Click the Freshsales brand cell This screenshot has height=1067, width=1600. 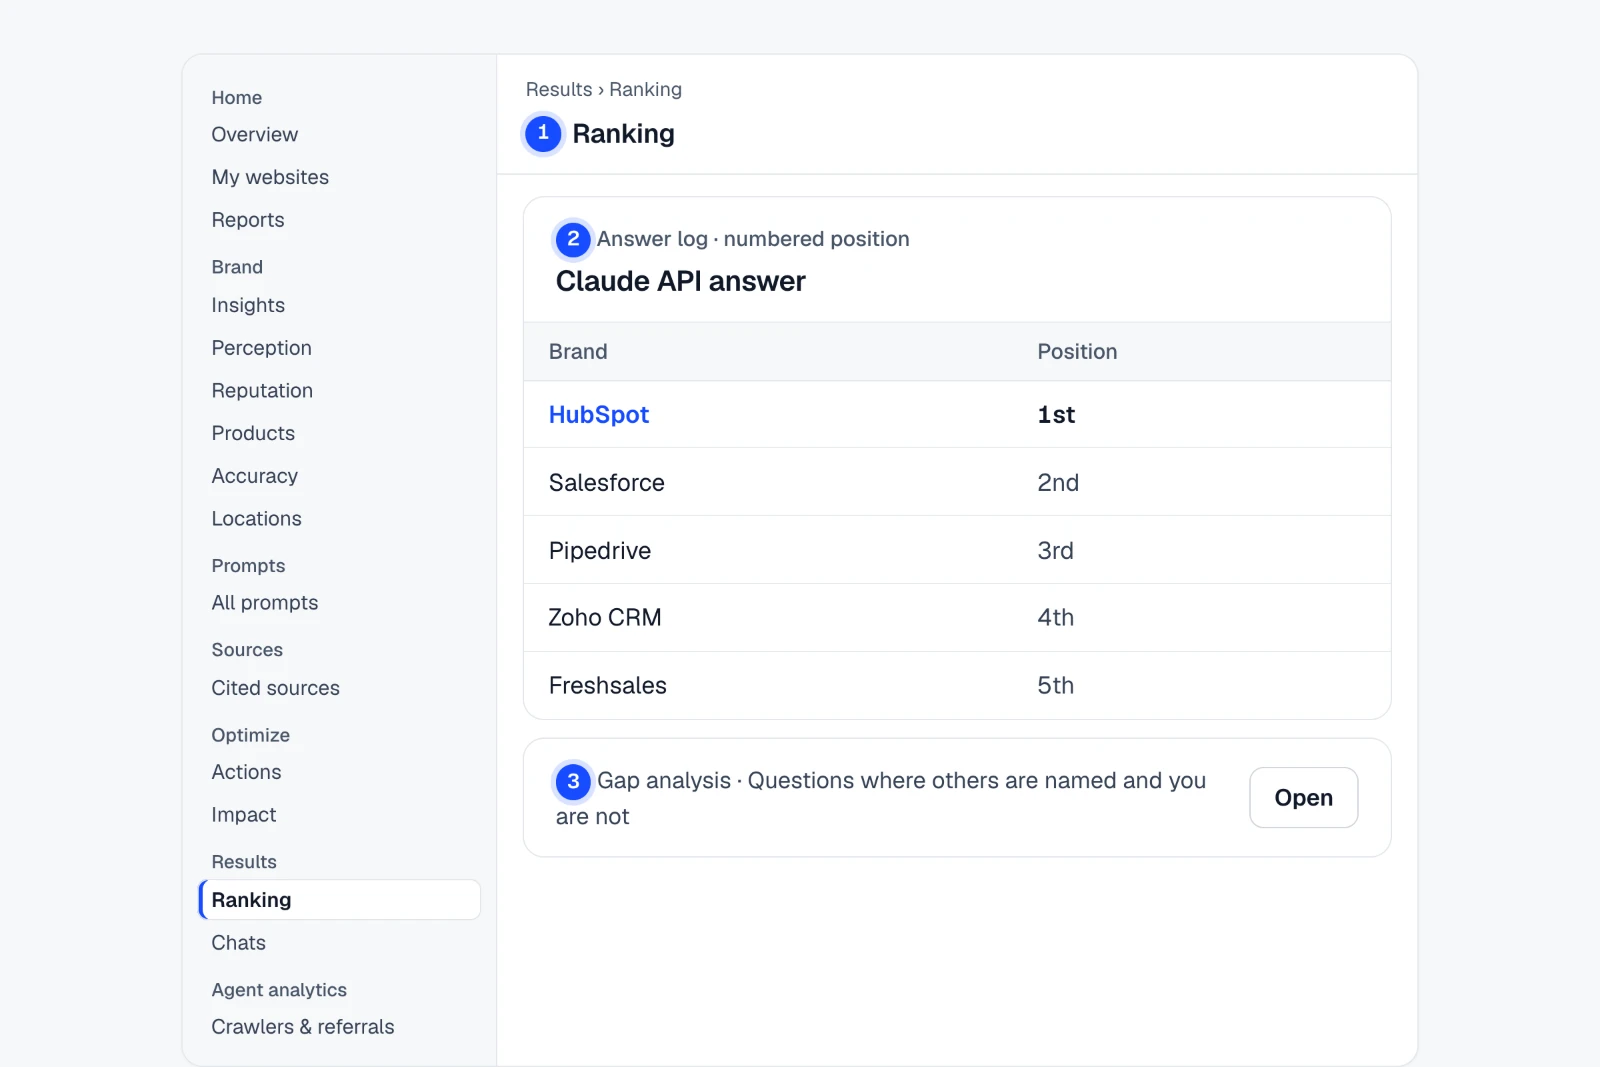pyautogui.click(x=607, y=686)
